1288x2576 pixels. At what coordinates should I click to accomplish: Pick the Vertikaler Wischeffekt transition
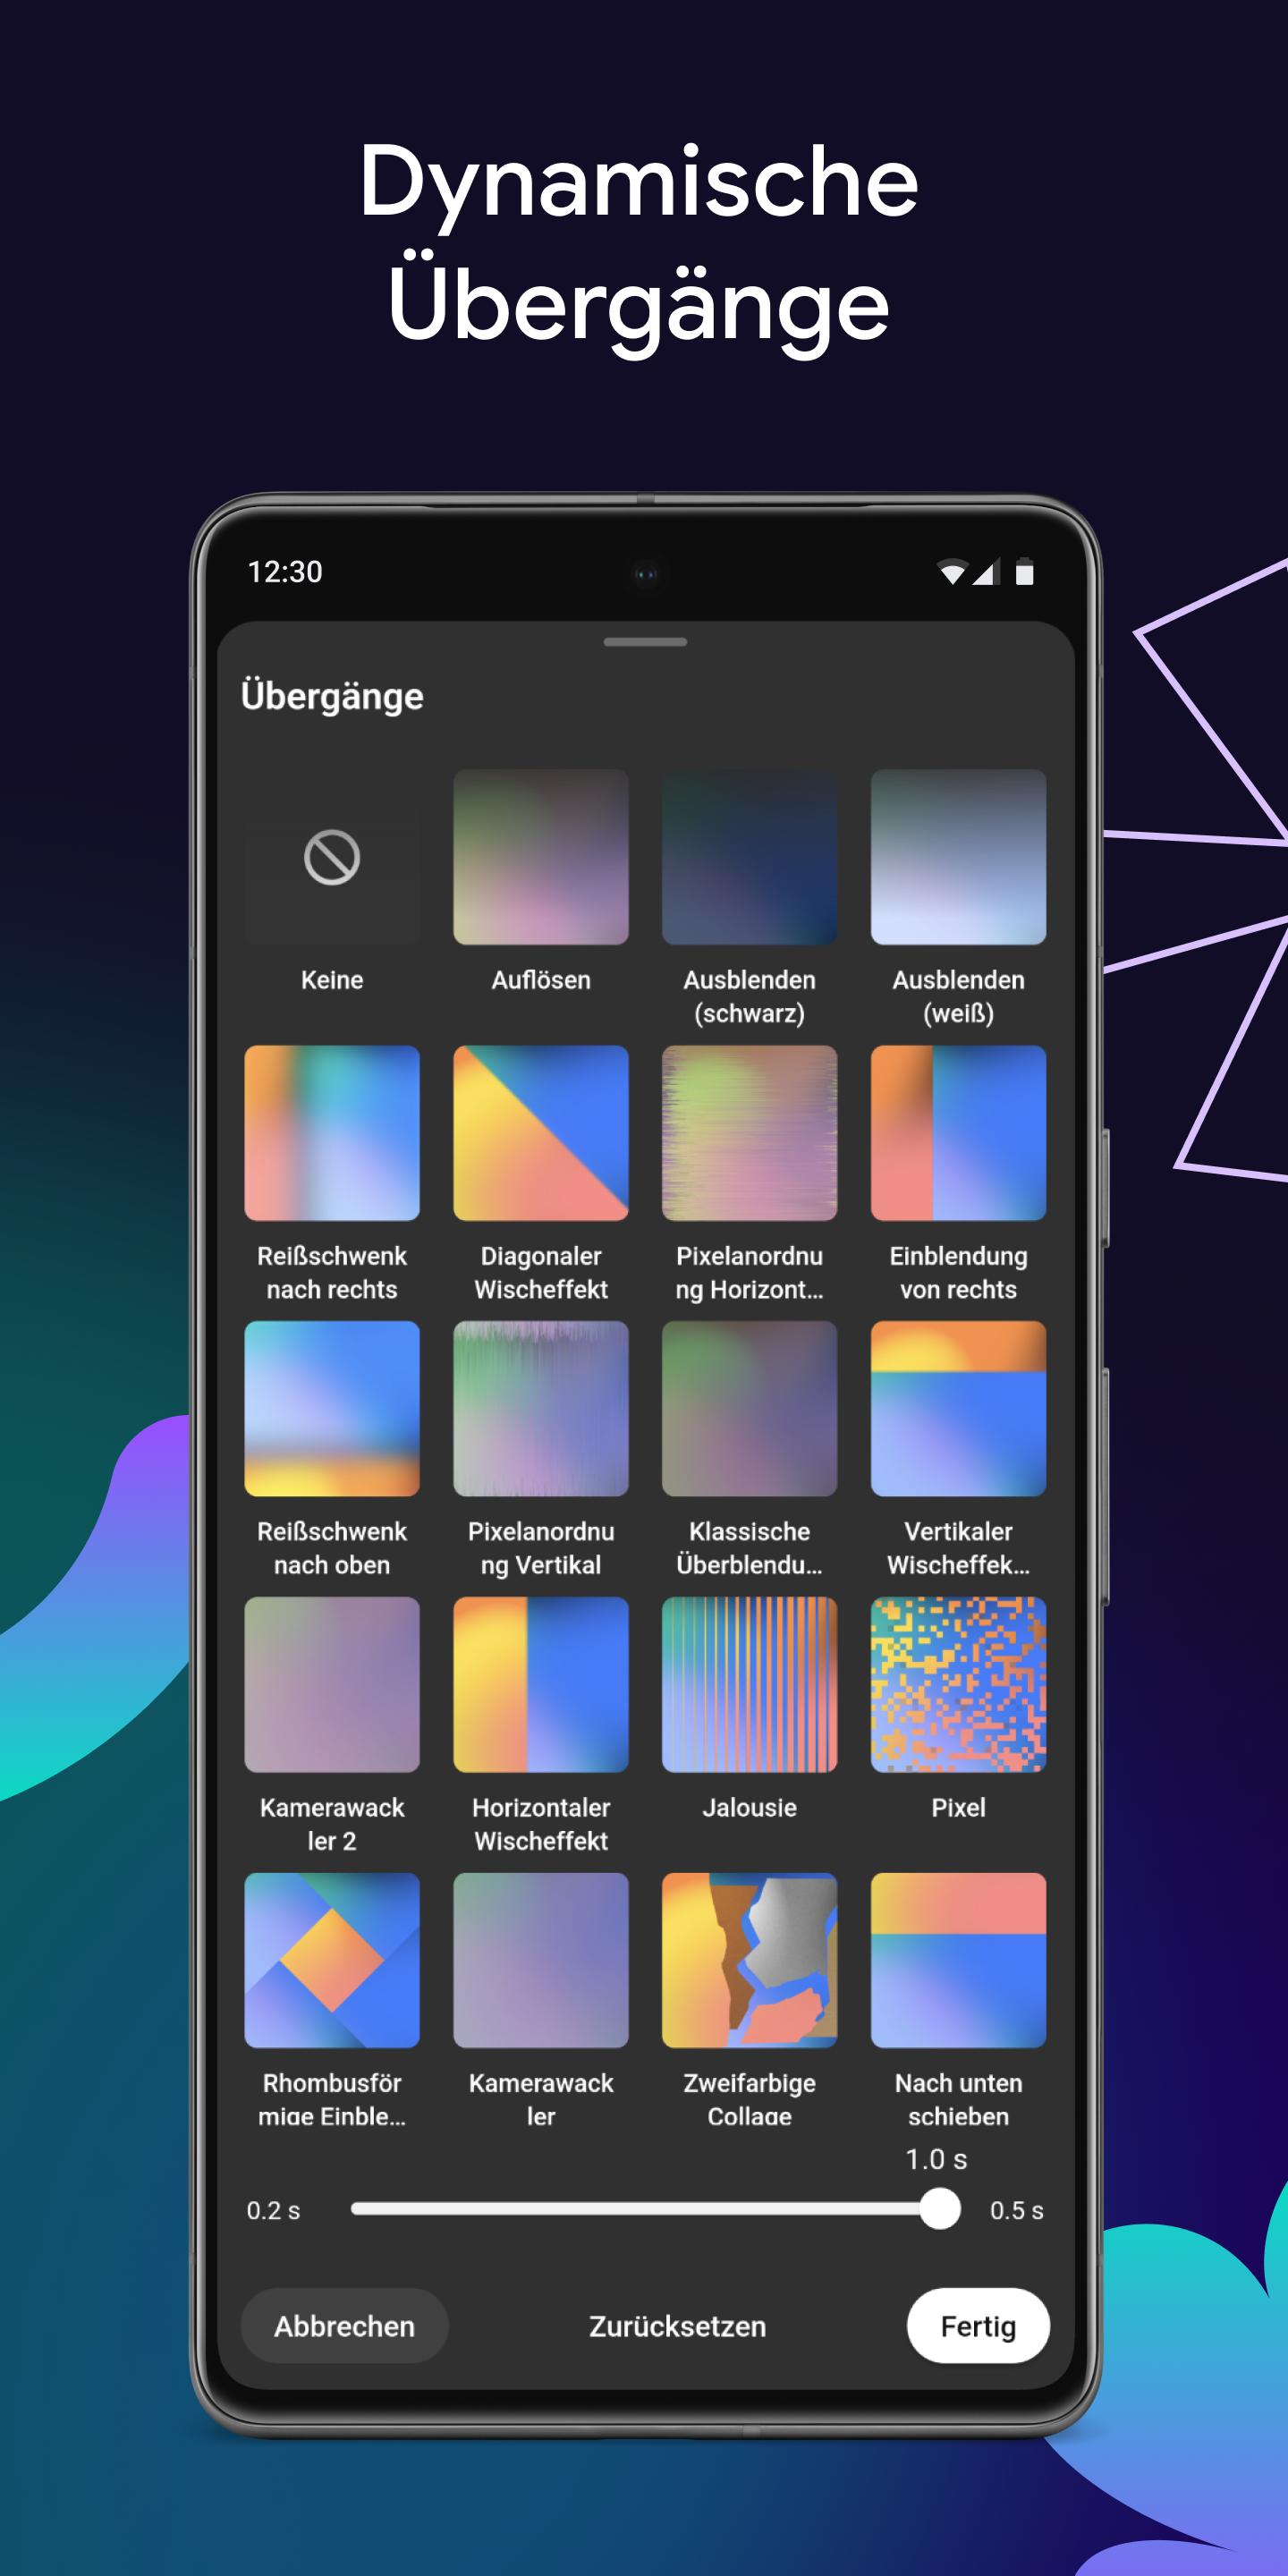(x=959, y=1409)
